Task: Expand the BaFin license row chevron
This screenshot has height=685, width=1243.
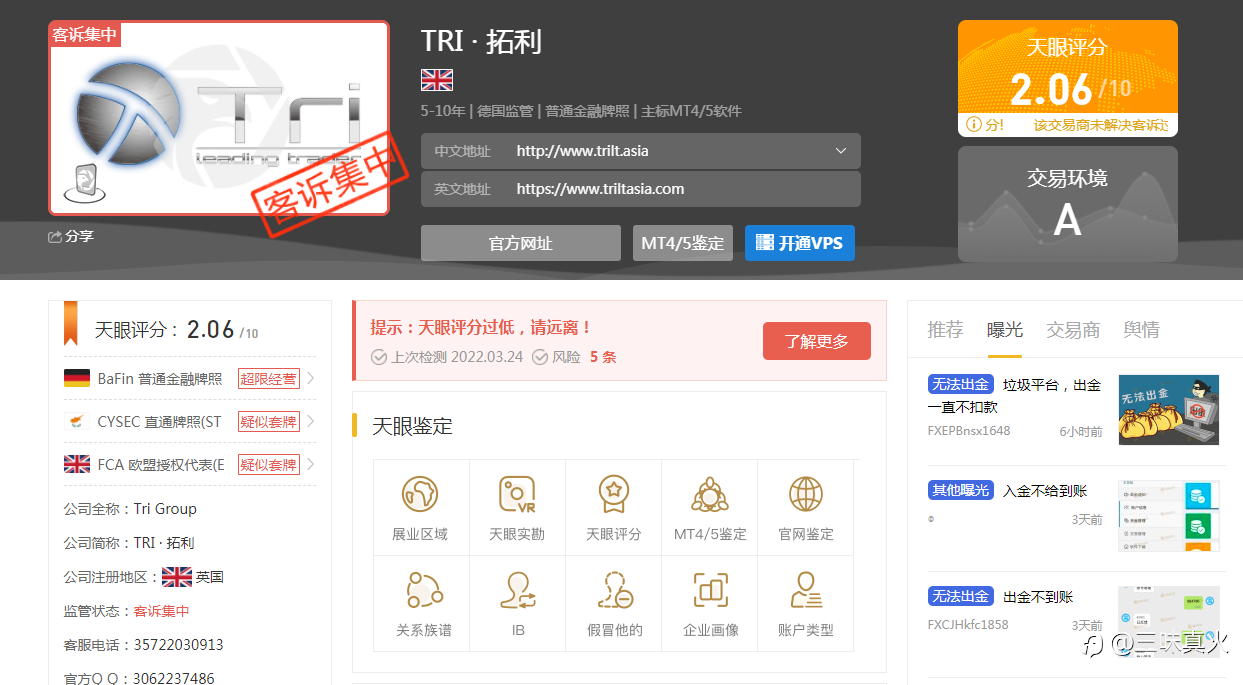Action: click(x=311, y=378)
